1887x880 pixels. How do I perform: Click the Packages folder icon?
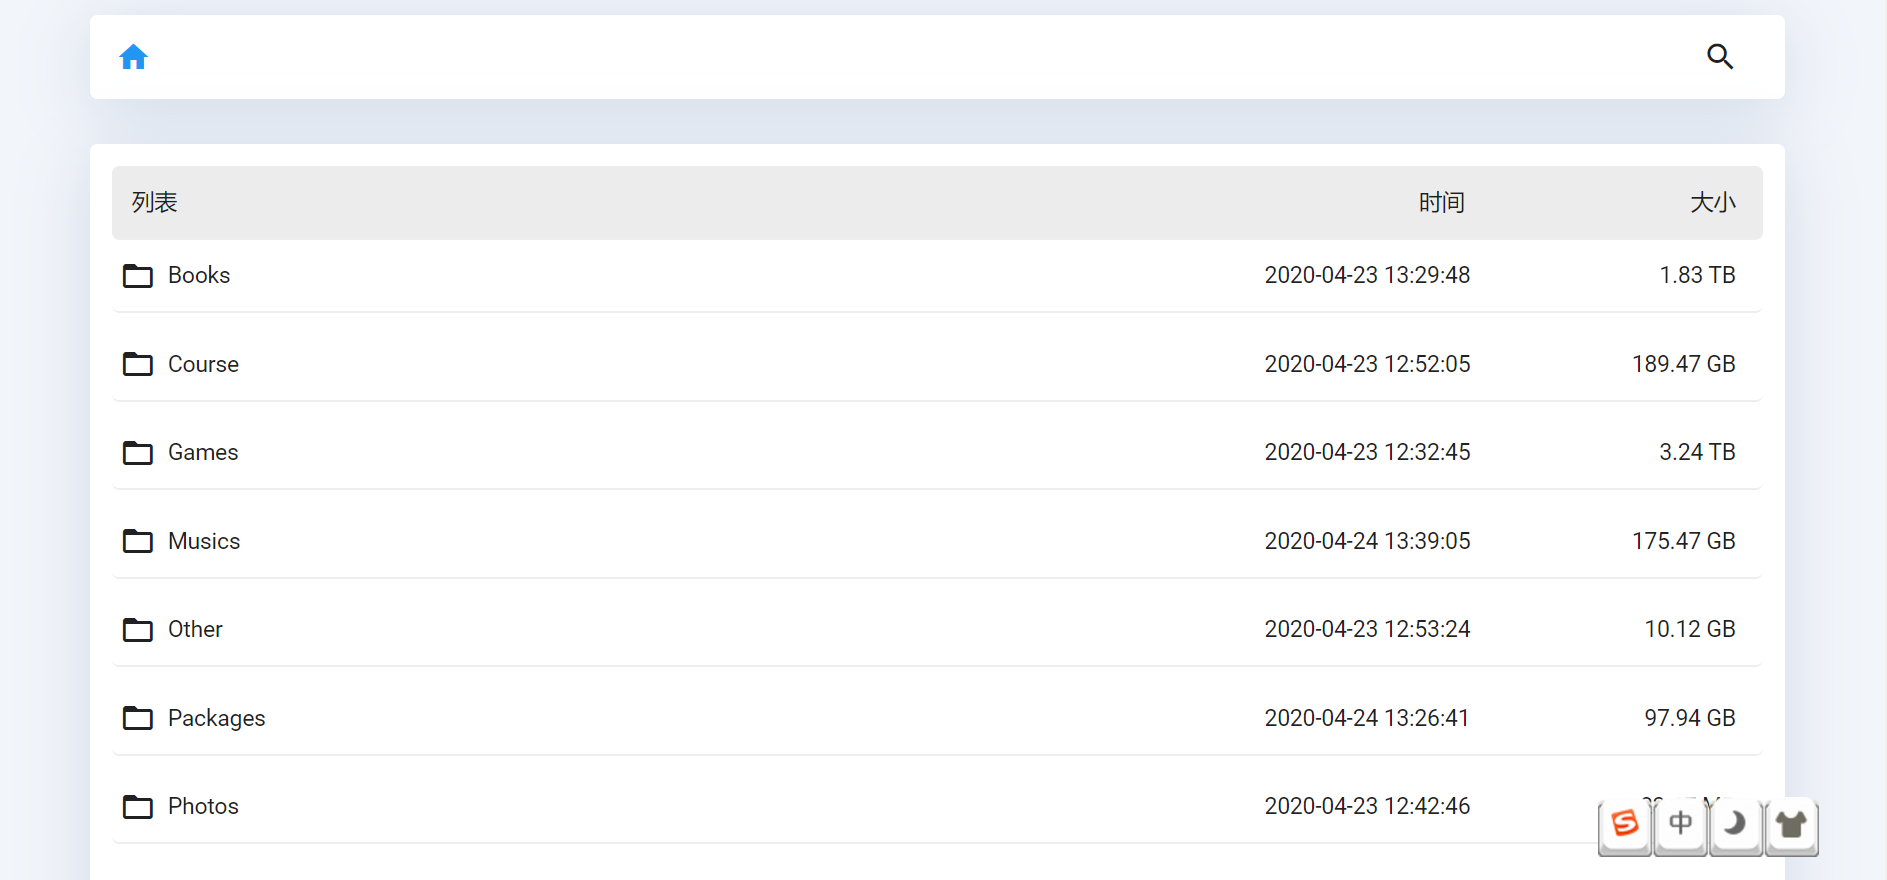point(138,718)
